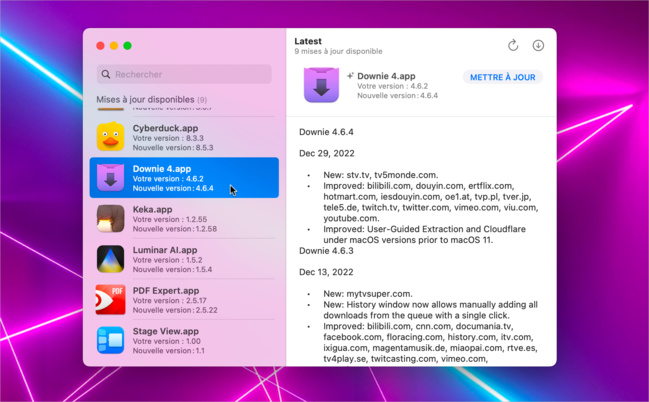Screen dimensions: 649x402
Task: Click 'New: stv.tv, tv5monde.com.' bullet
Action: click(380, 175)
